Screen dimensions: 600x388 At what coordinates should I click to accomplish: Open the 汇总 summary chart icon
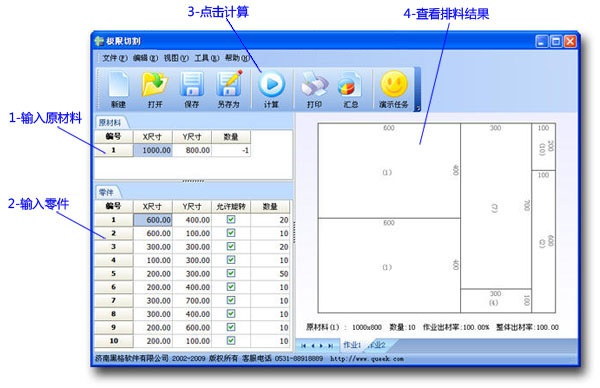pyautogui.click(x=350, y=89)
